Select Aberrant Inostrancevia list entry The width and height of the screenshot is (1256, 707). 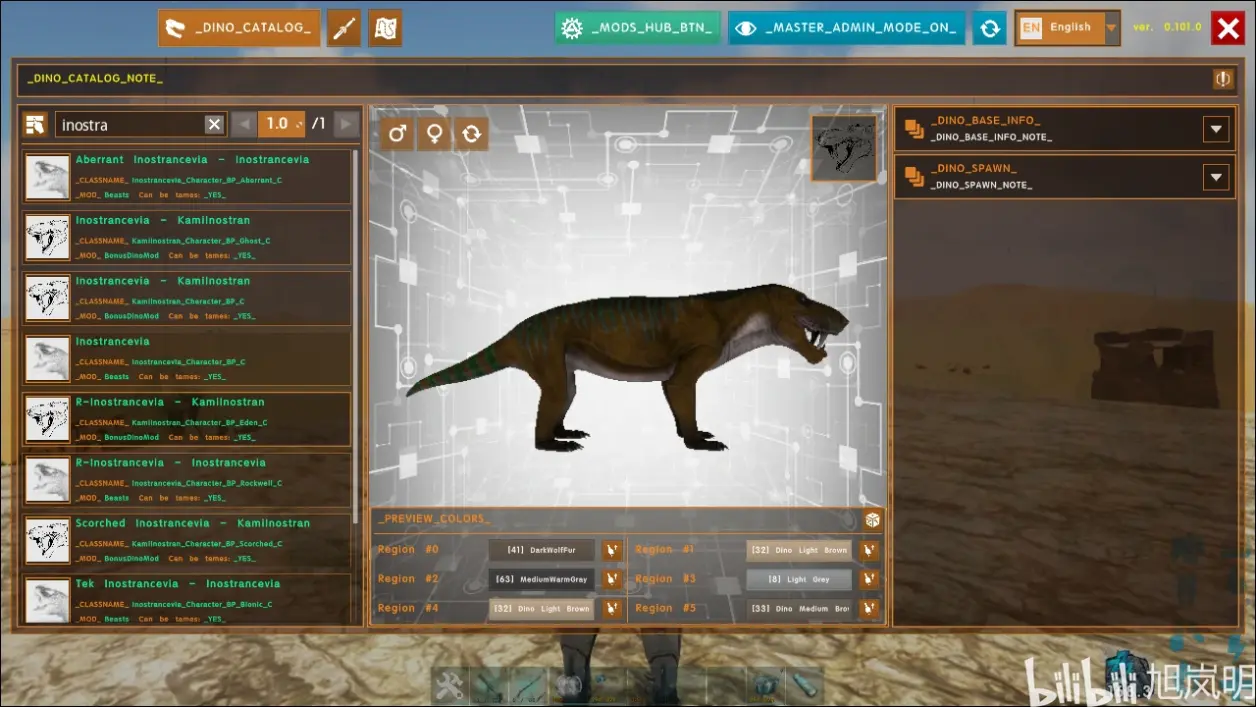[187, 177]
